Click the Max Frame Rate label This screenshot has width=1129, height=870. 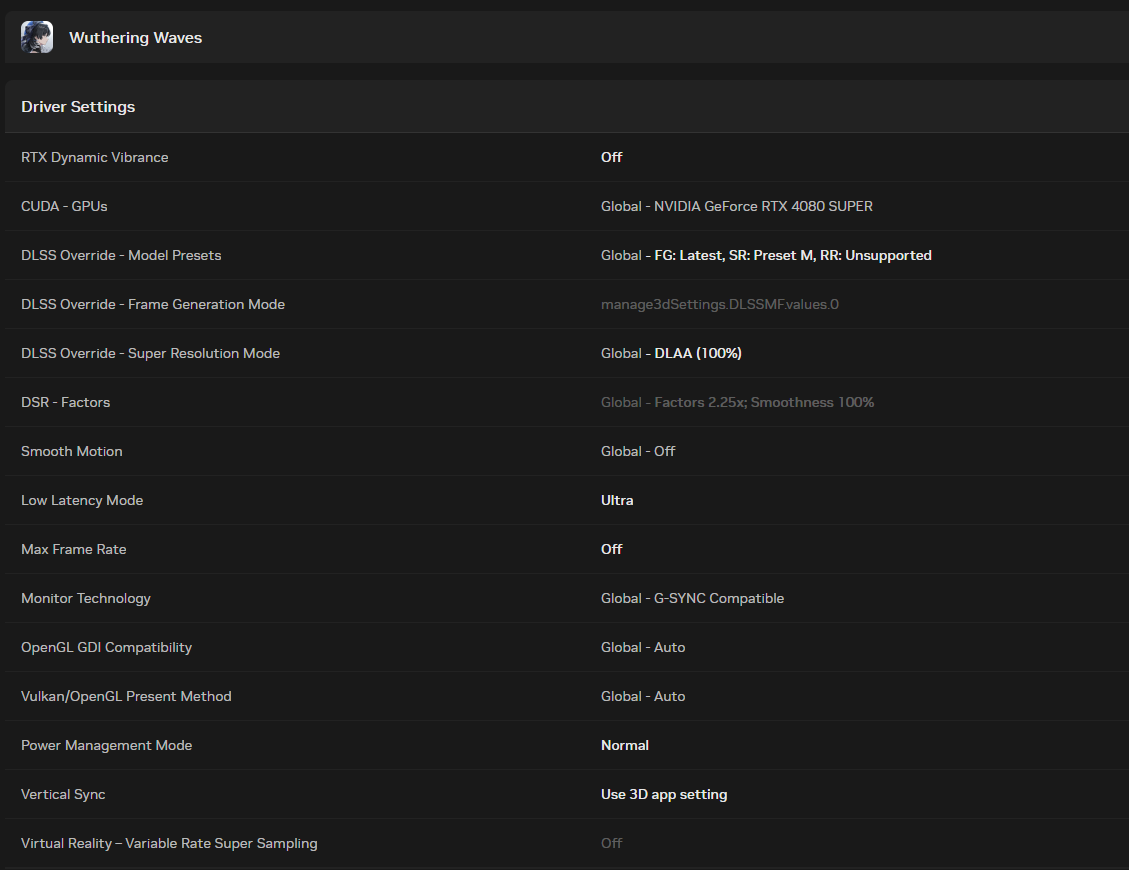[73, 549]
